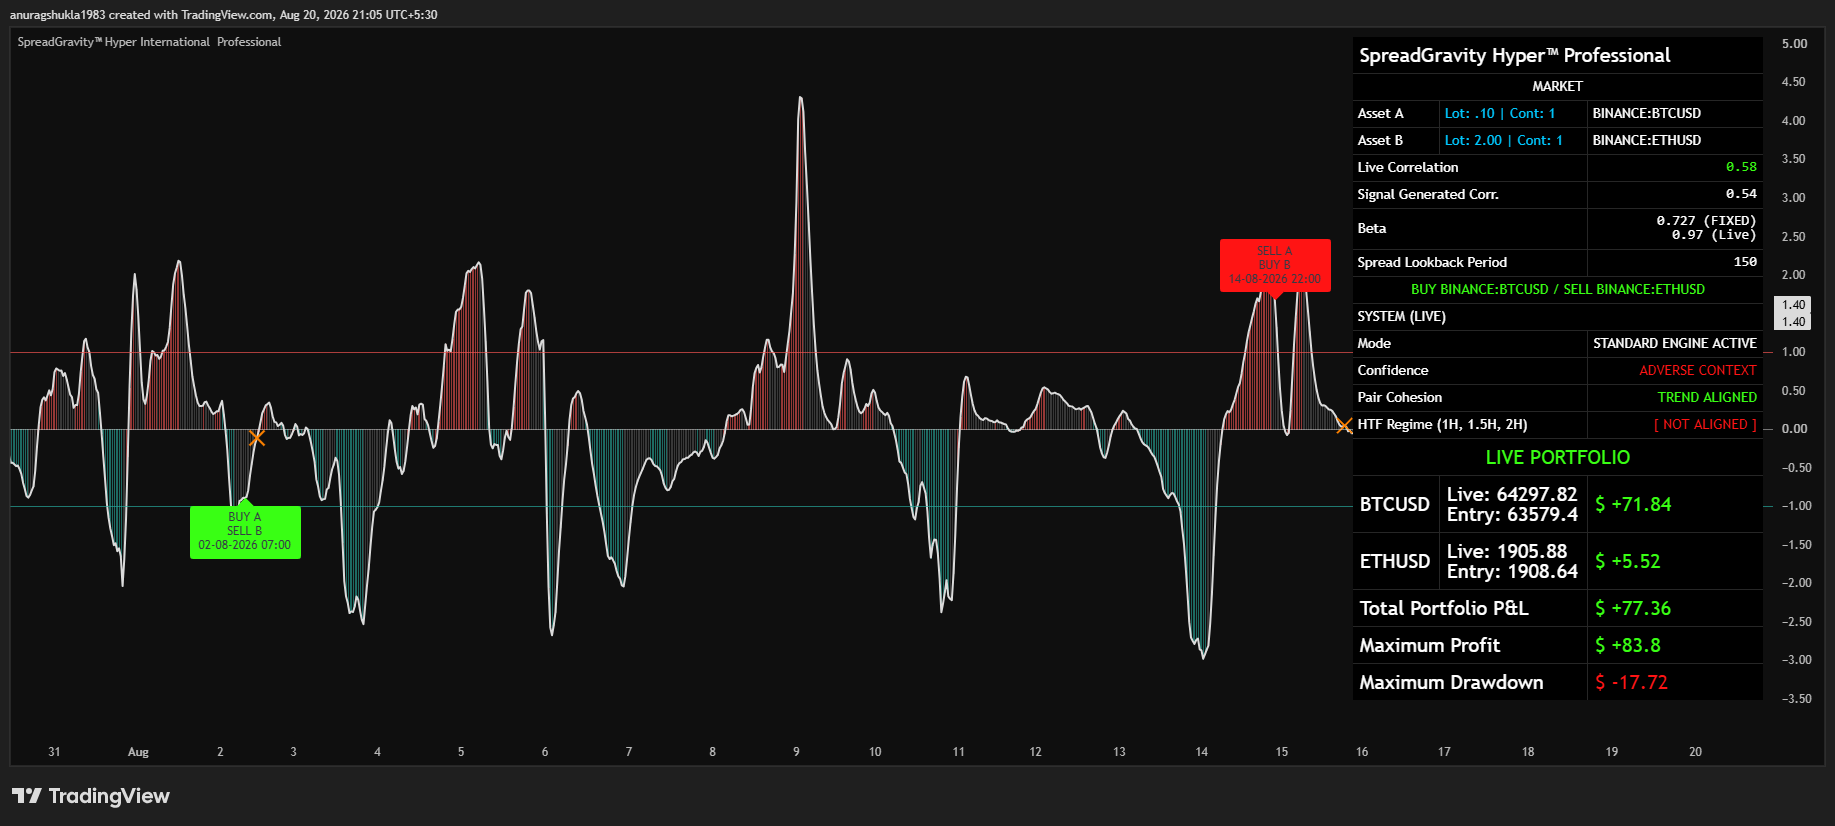Click the Pair Cohesion label
Image resolution: width=1835 pixels, height=826 pixels.
click(x=1399, y=398)
